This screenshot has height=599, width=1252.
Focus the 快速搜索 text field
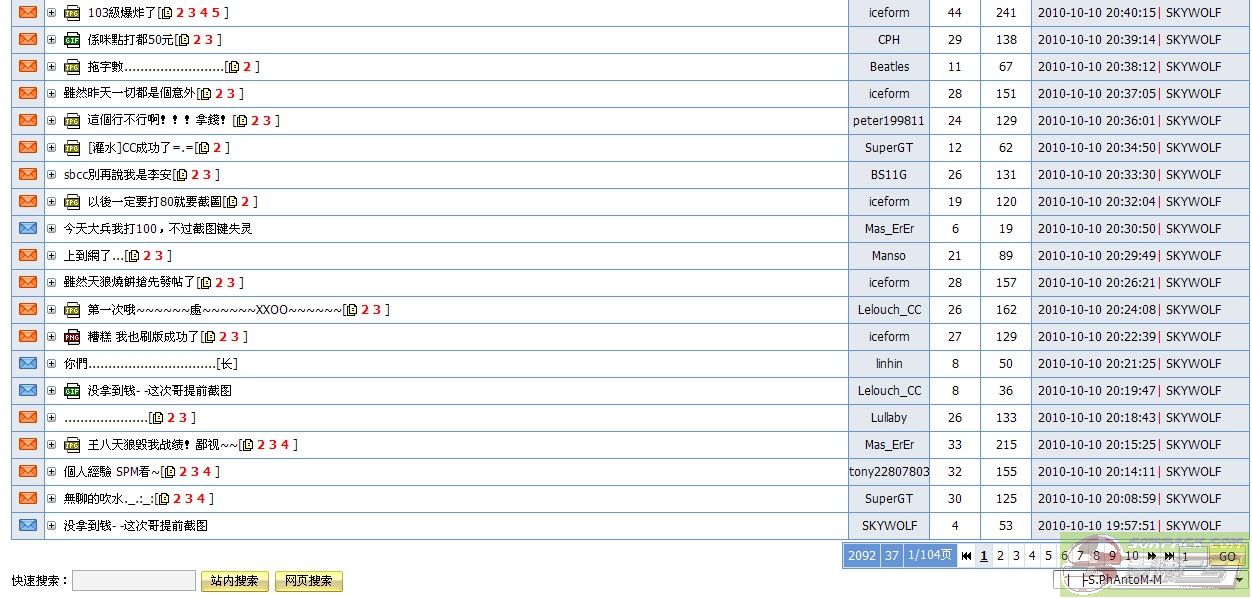tap(134, 581)
